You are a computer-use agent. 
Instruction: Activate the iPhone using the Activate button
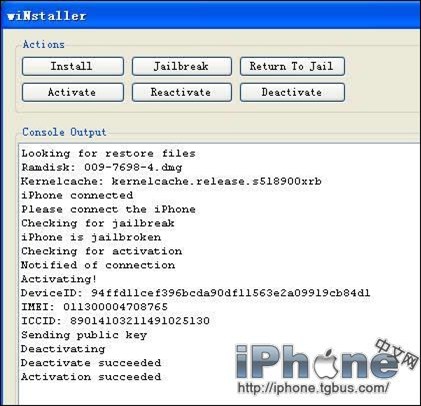(x=73, y=92)
